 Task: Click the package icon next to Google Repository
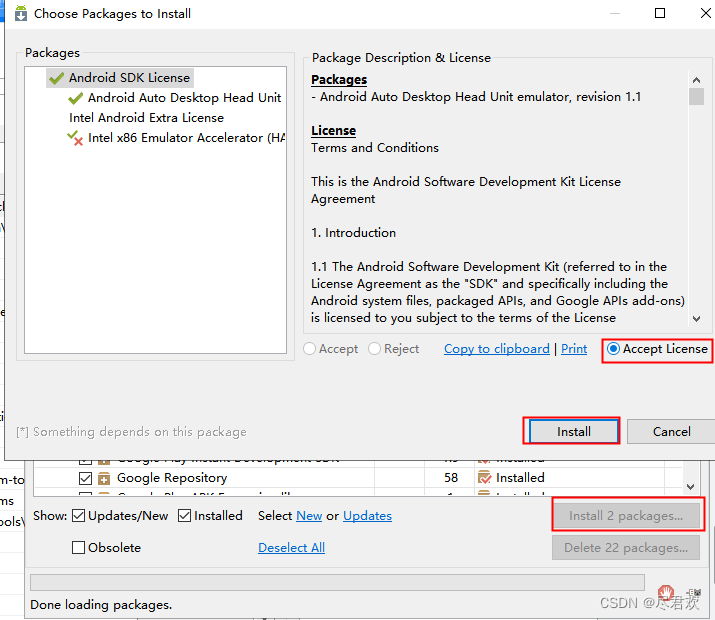[104, 478]
